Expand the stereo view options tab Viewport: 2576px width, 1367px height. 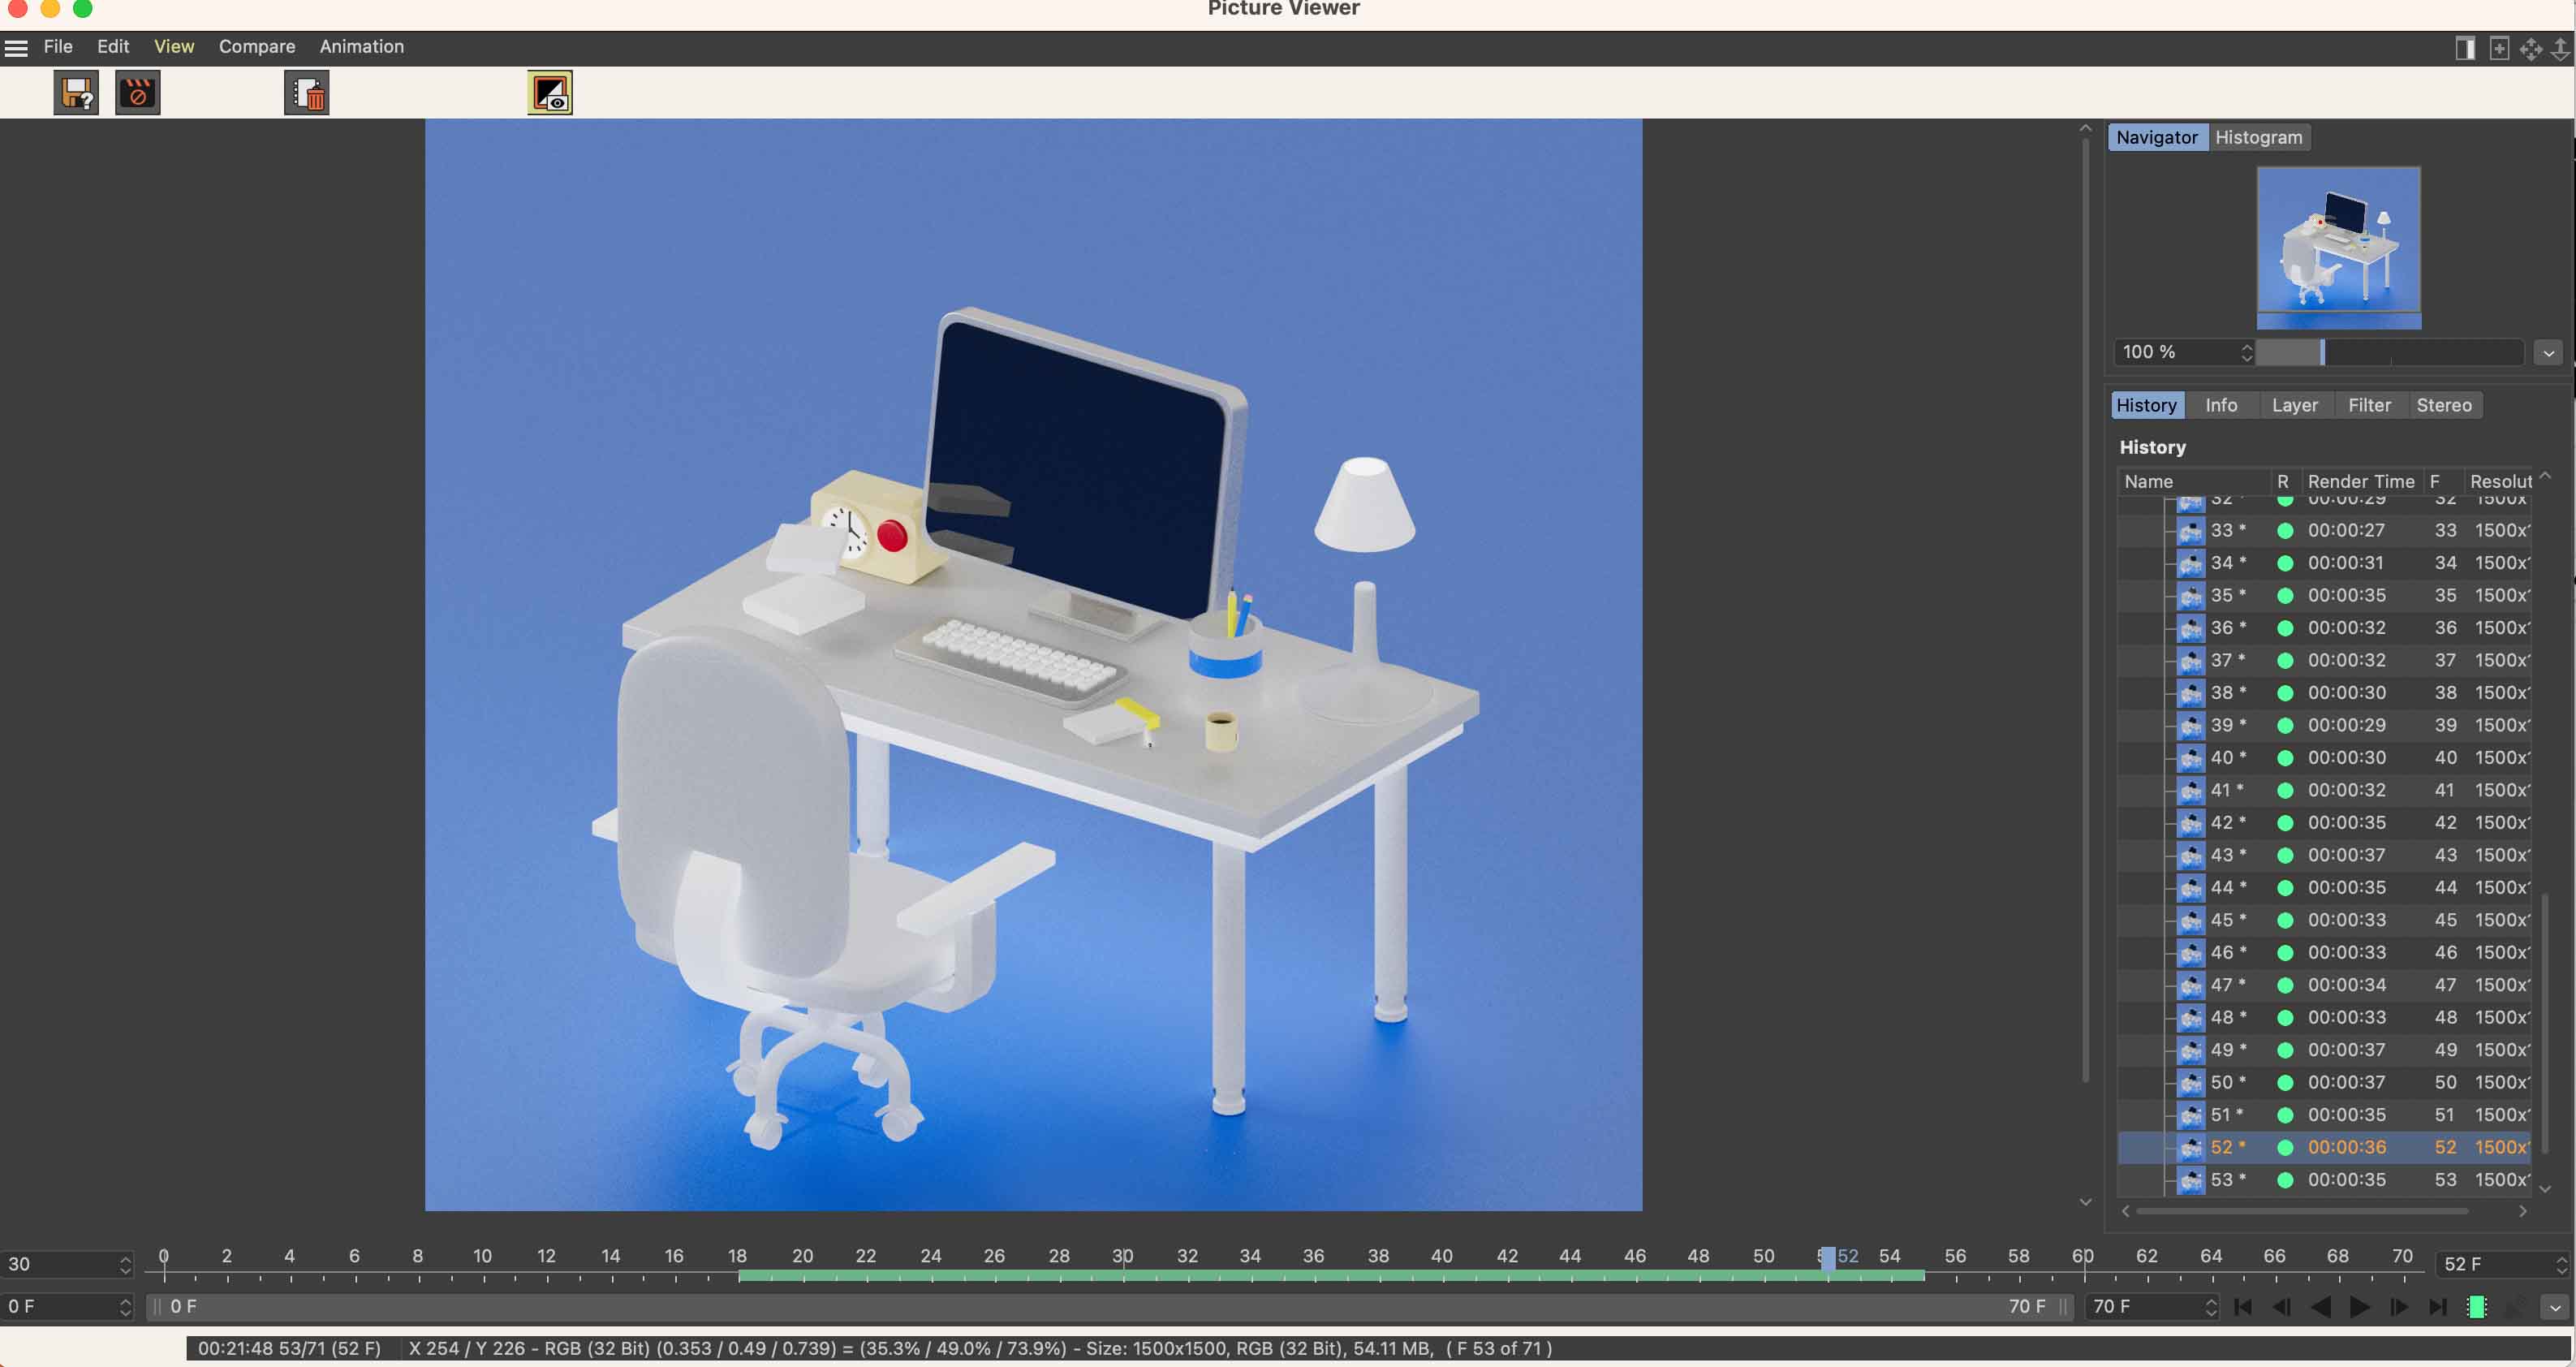[2443, 404]
